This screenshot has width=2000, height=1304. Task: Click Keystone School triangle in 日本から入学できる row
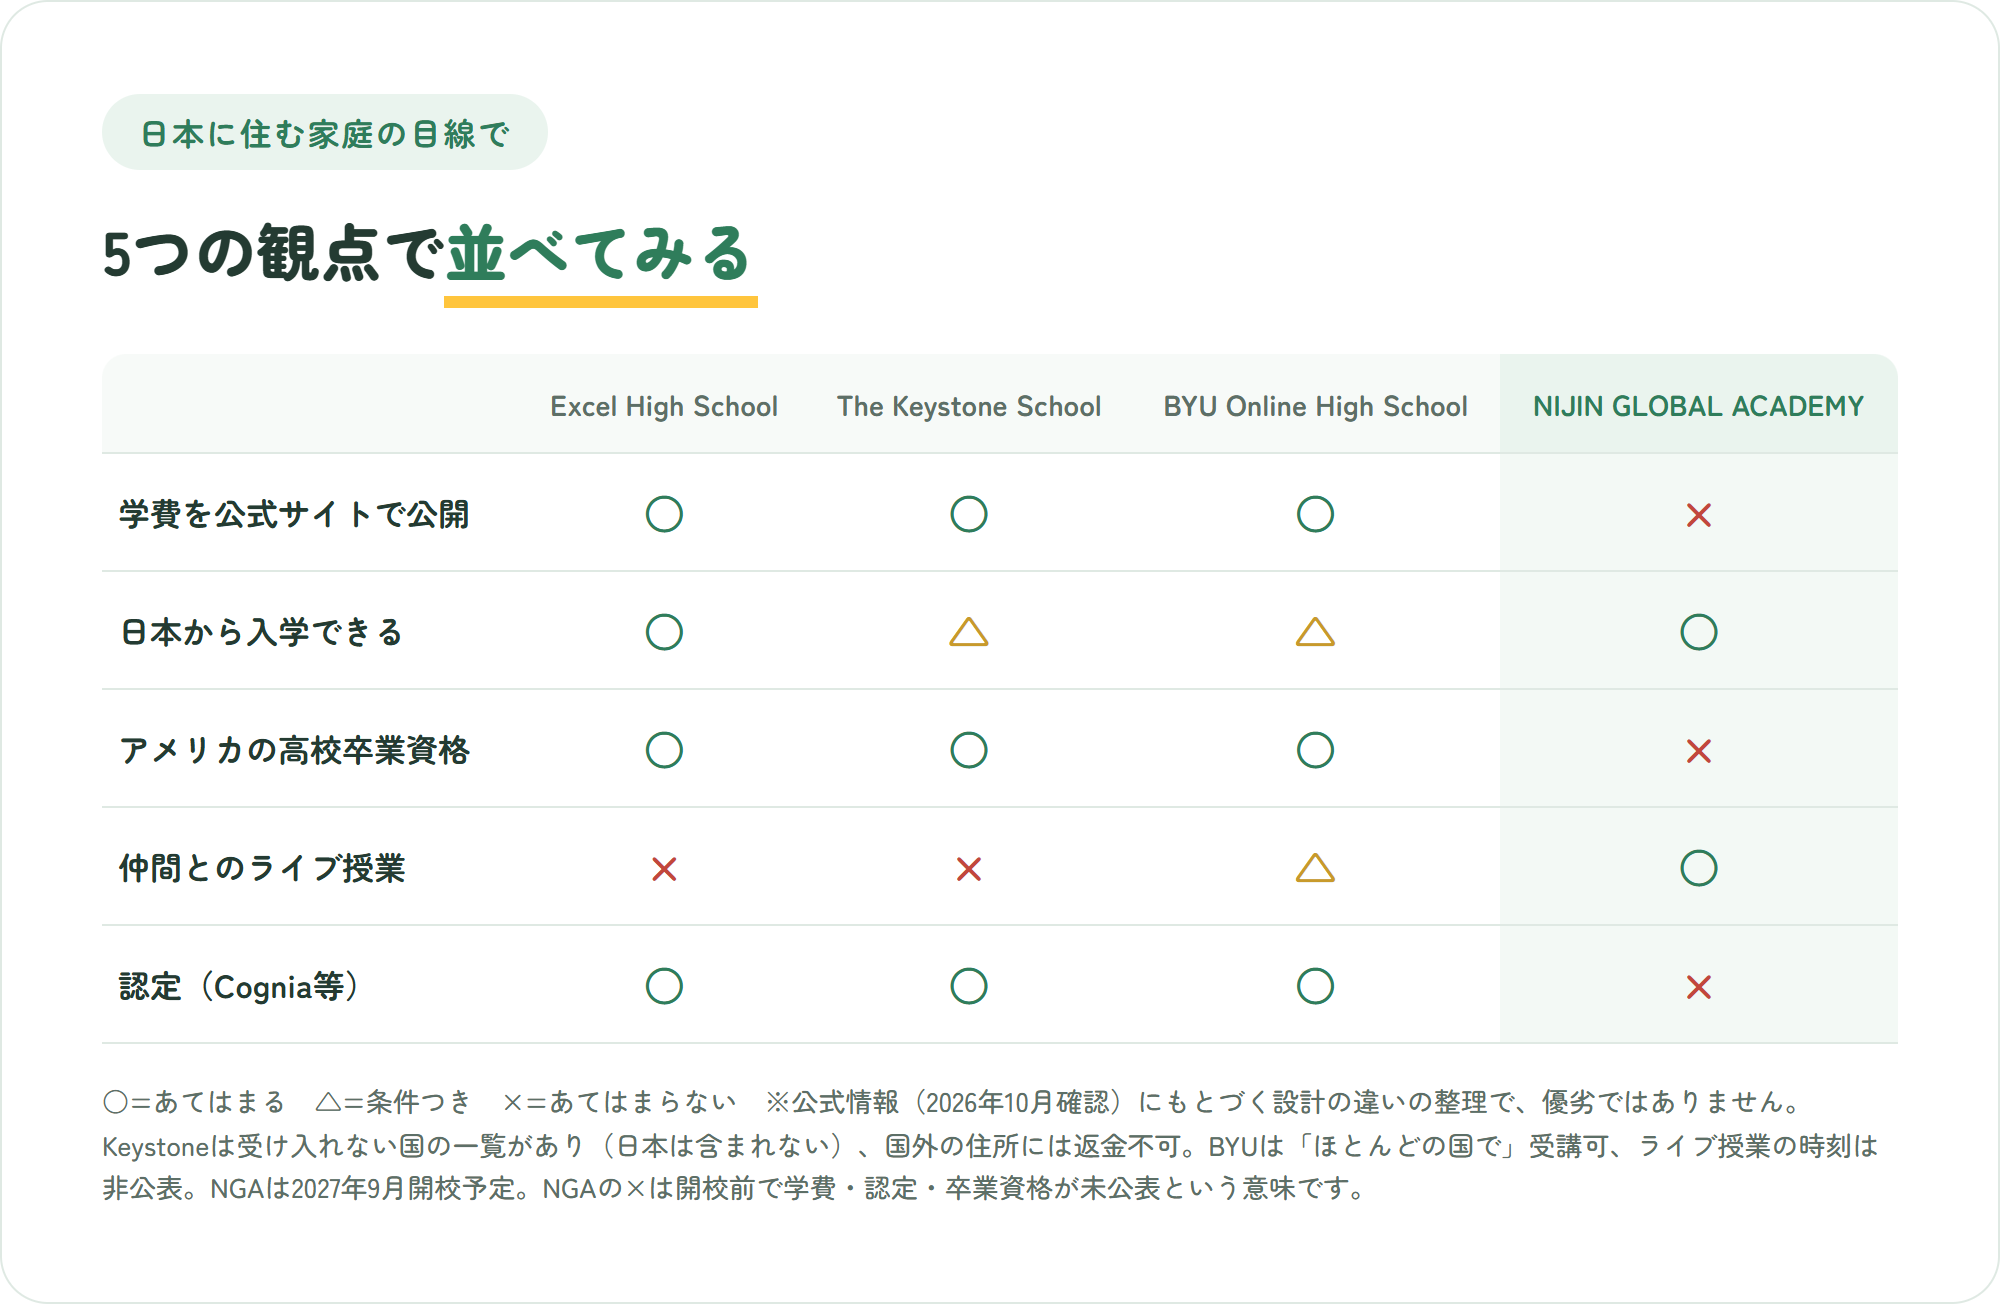coord(969,632)
